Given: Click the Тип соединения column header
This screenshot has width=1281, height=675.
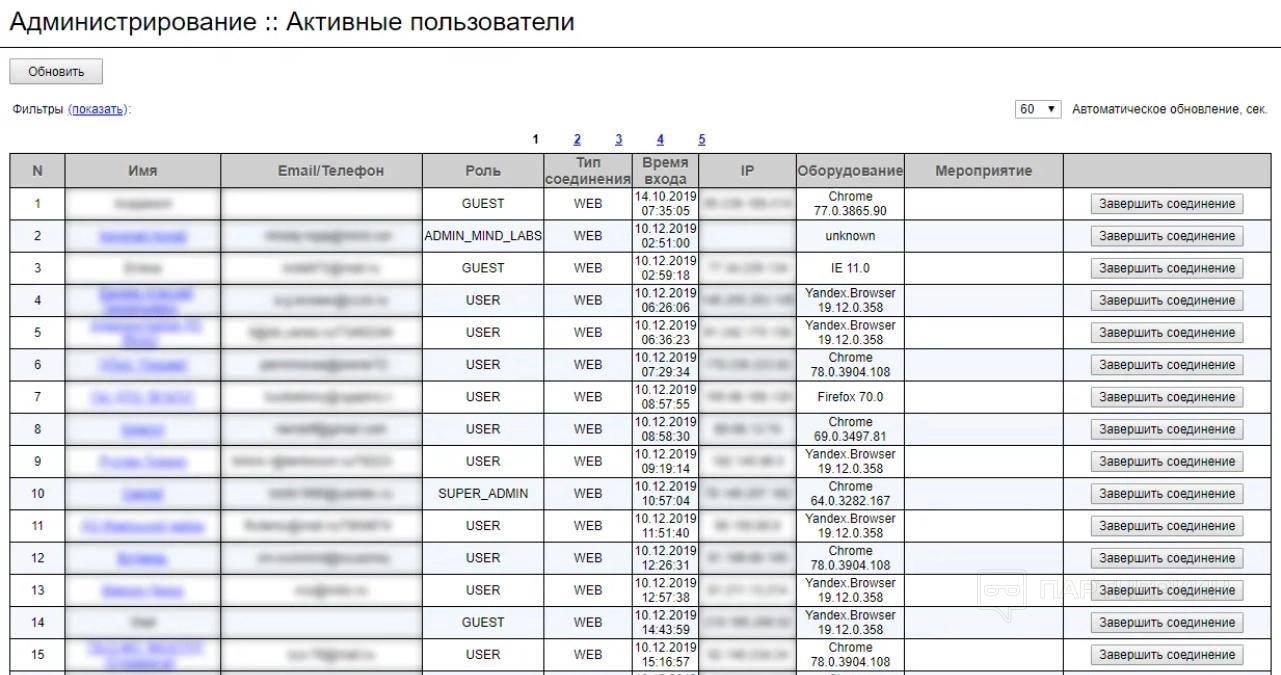Looking at the screenshot, I should pyautogui.click(x=588, y=171).
